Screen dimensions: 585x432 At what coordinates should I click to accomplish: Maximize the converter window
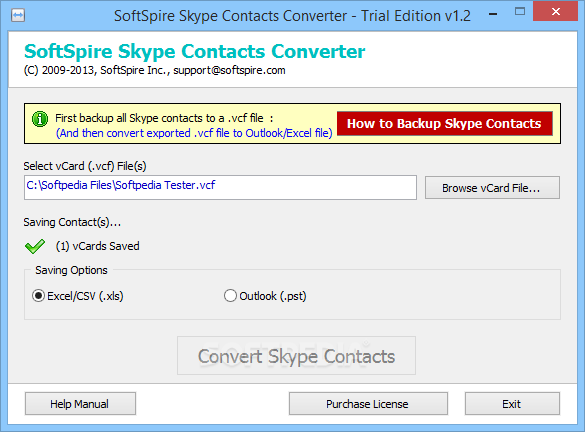pyautogui.click(x=520, y=12)
